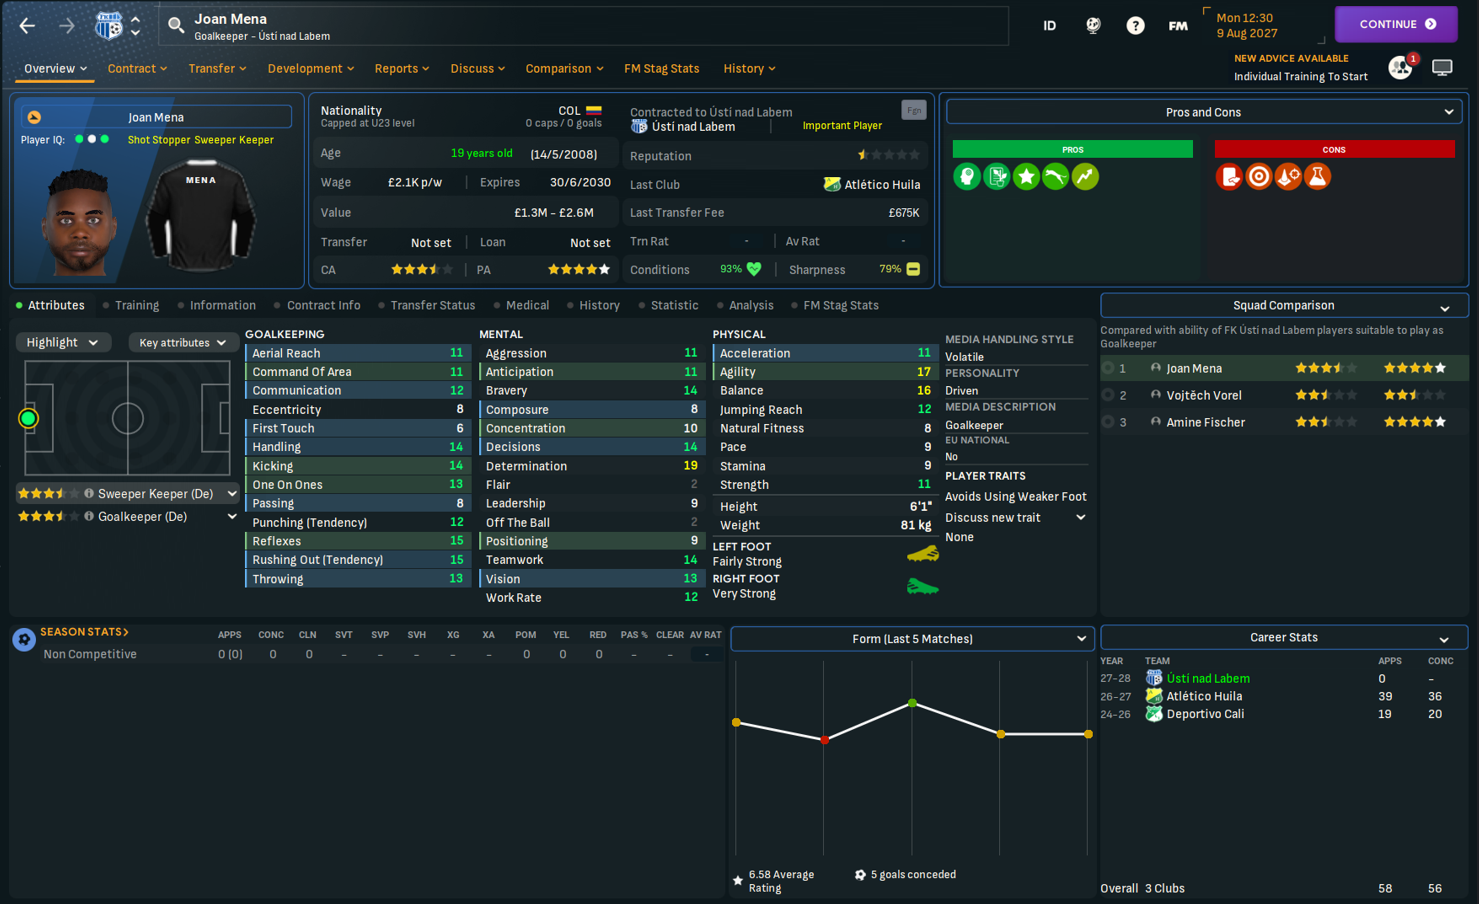Select the Vojtěch Vorel radio button
The height and width of the screenshot is (904, 1479).
tap(1108, 395)
